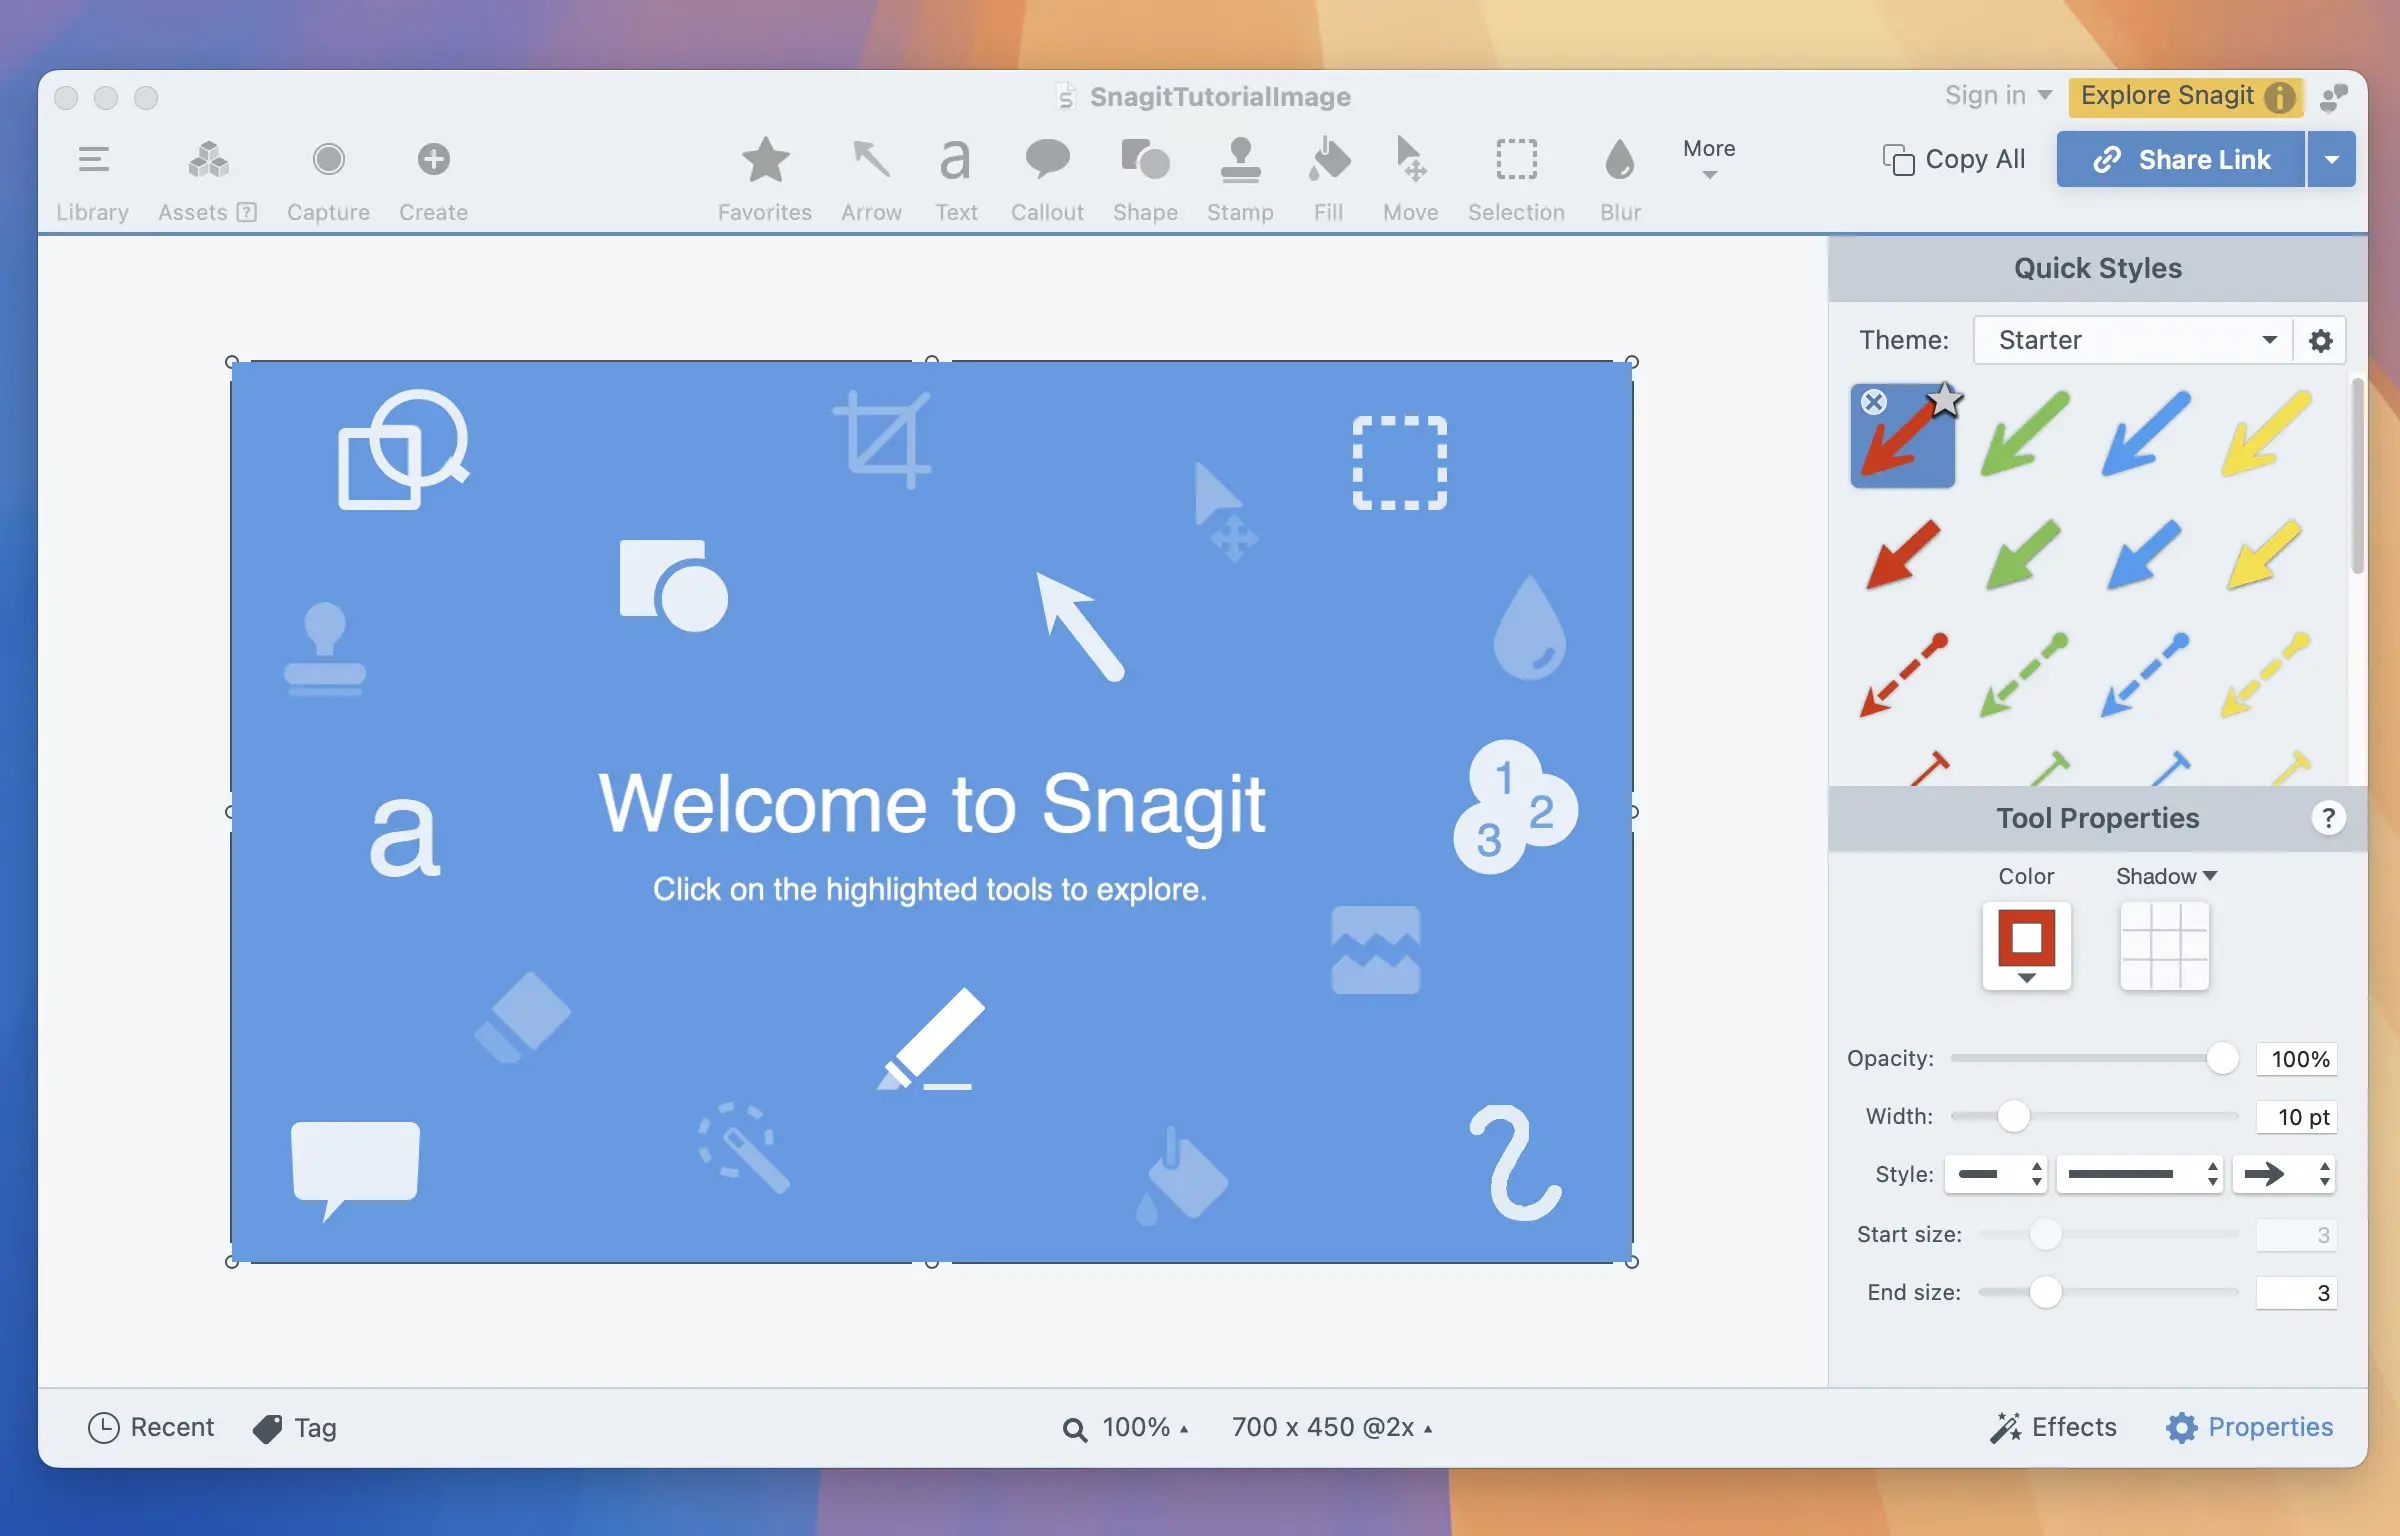
Task: Toggle the Properties panel
Action: (x=2249, y=1427)
